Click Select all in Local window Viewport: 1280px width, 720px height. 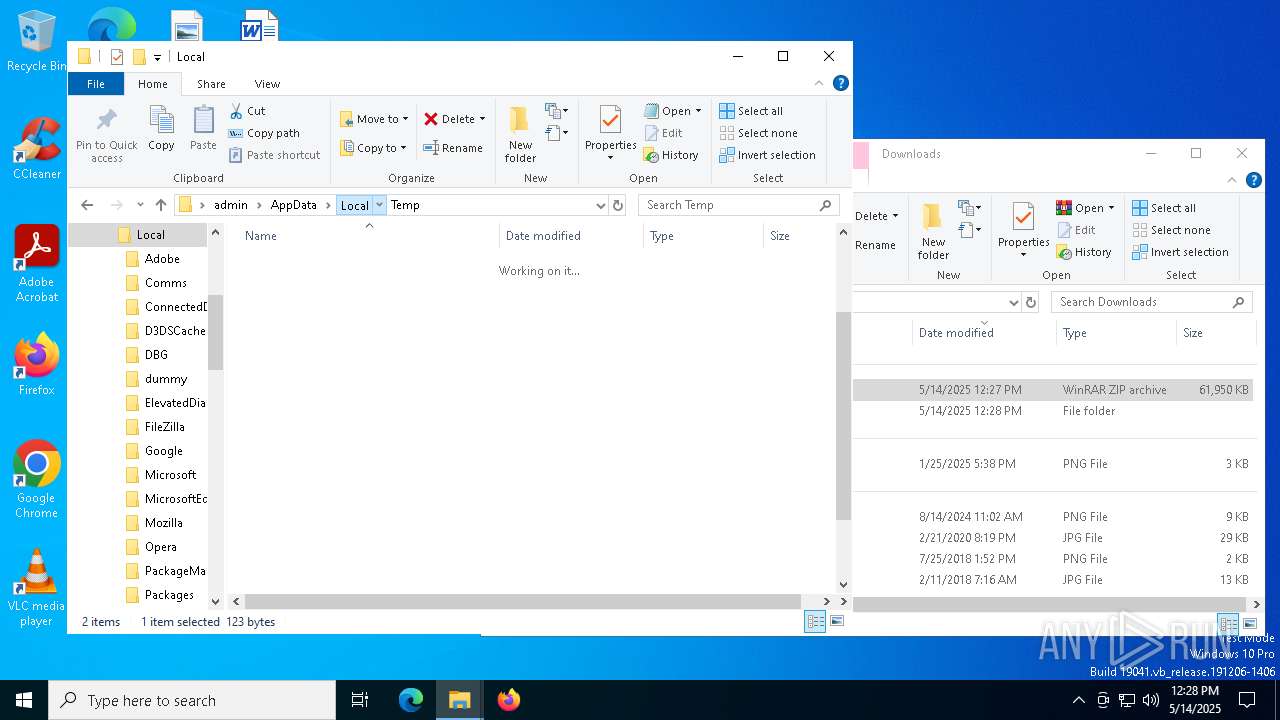pyautogui.click(x=751, y=111)
